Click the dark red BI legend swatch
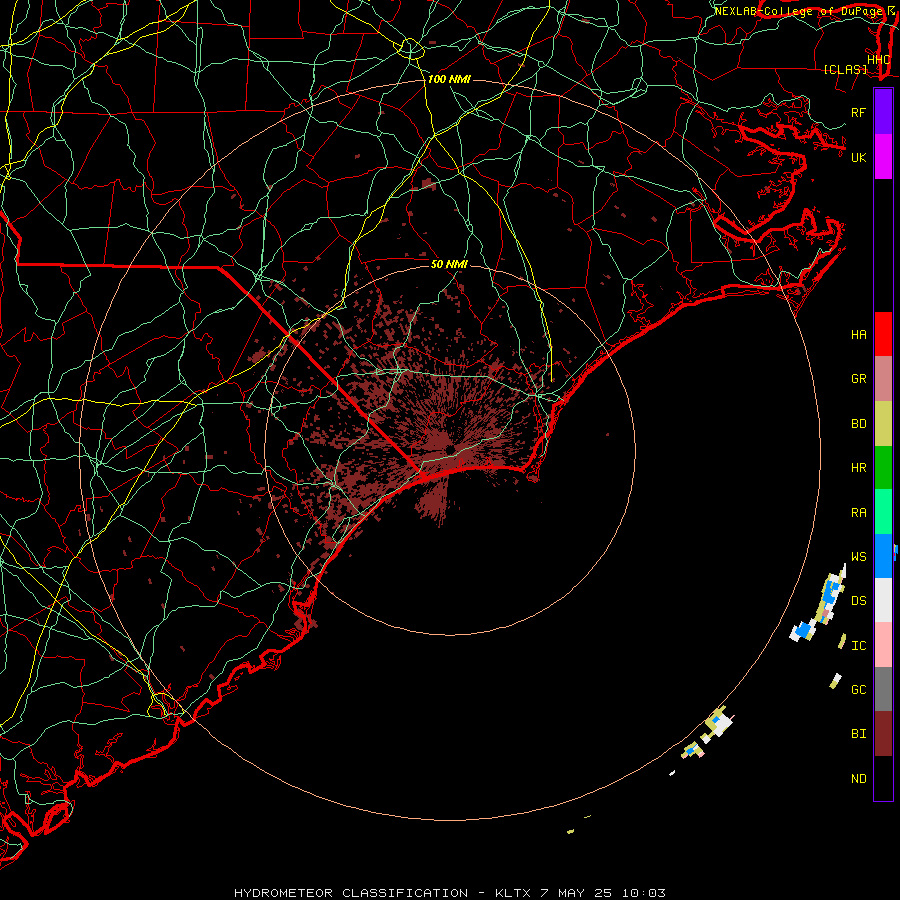Image resolution: width=900 pixels, height=900 pixels. tap(883, 734)
